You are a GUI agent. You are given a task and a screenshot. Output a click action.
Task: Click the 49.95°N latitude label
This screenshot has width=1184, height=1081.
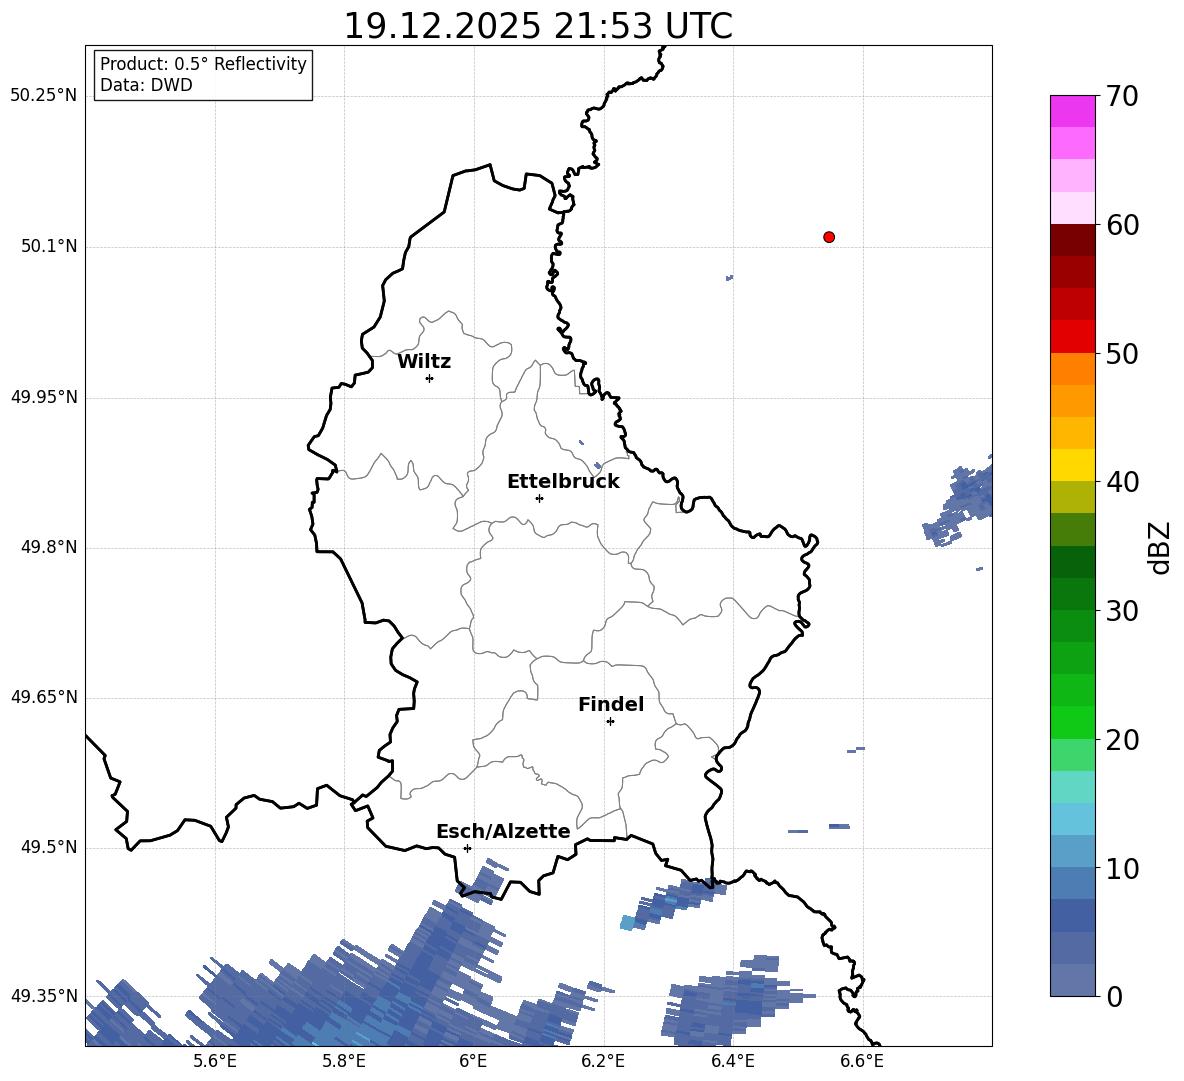pyautogui.click(x=43, y=397)
